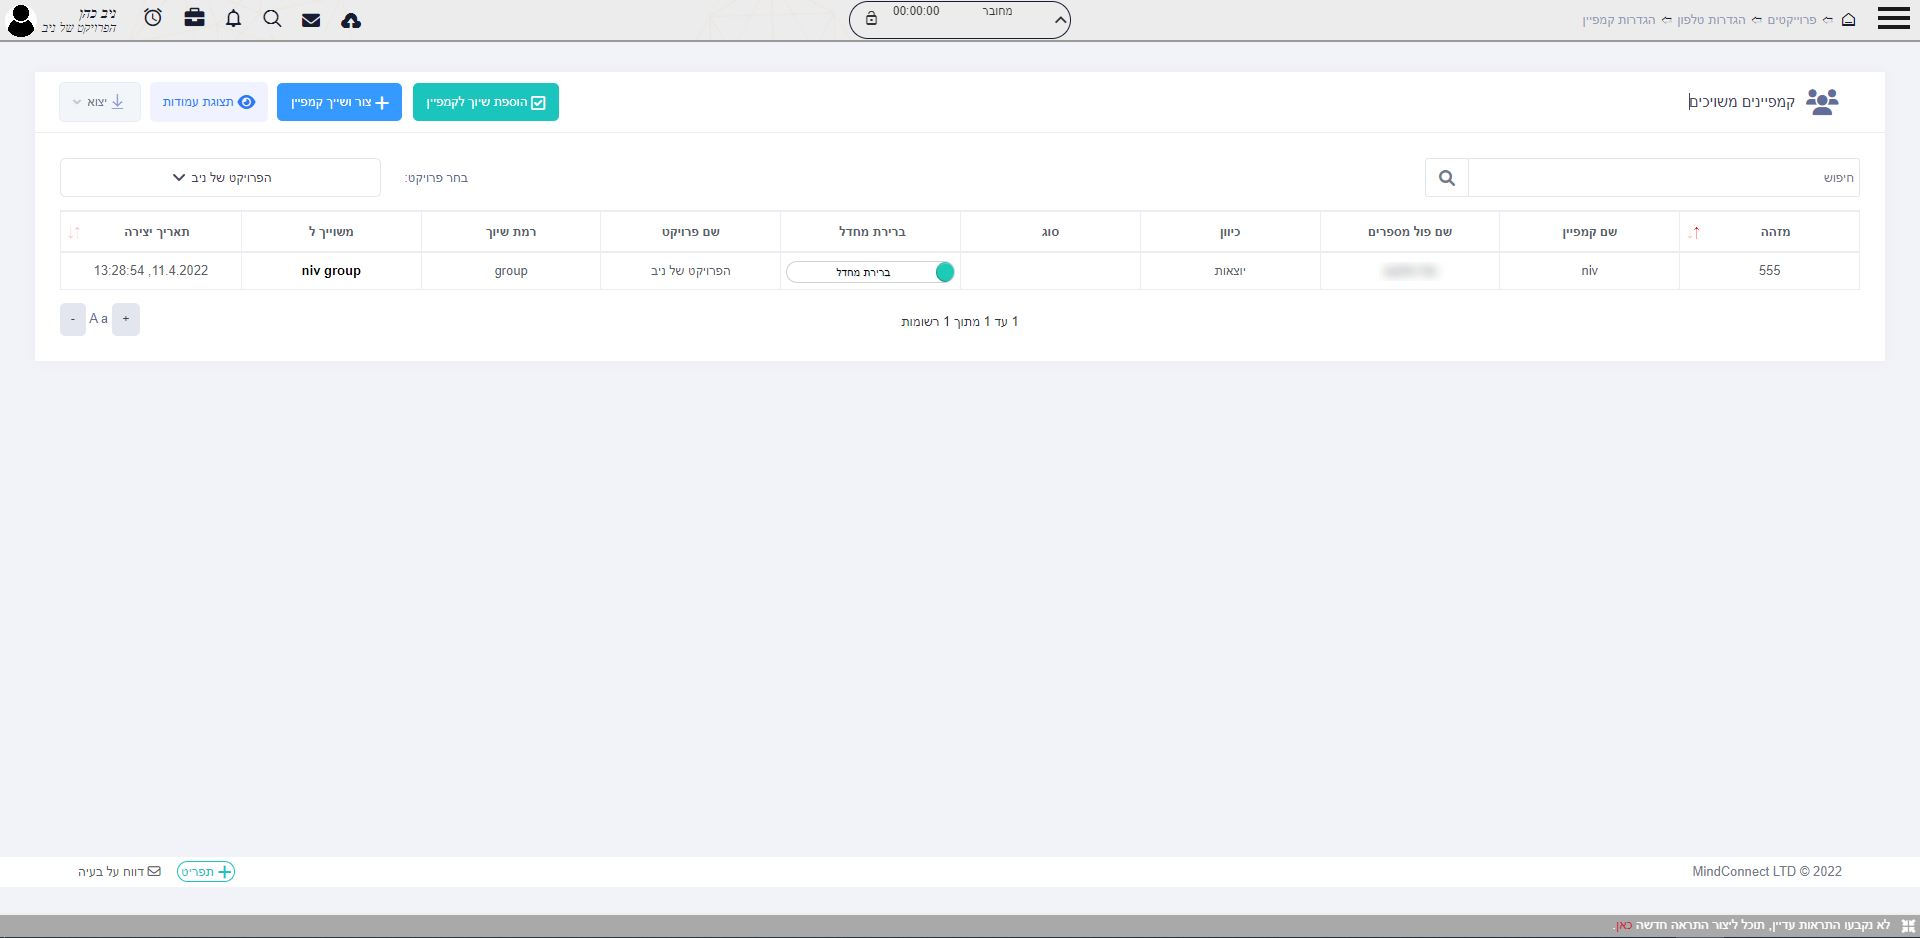The image size is (1920, 938).
Task: Expand the project selector הפרויקט של ניב
Action: (220, 178)
